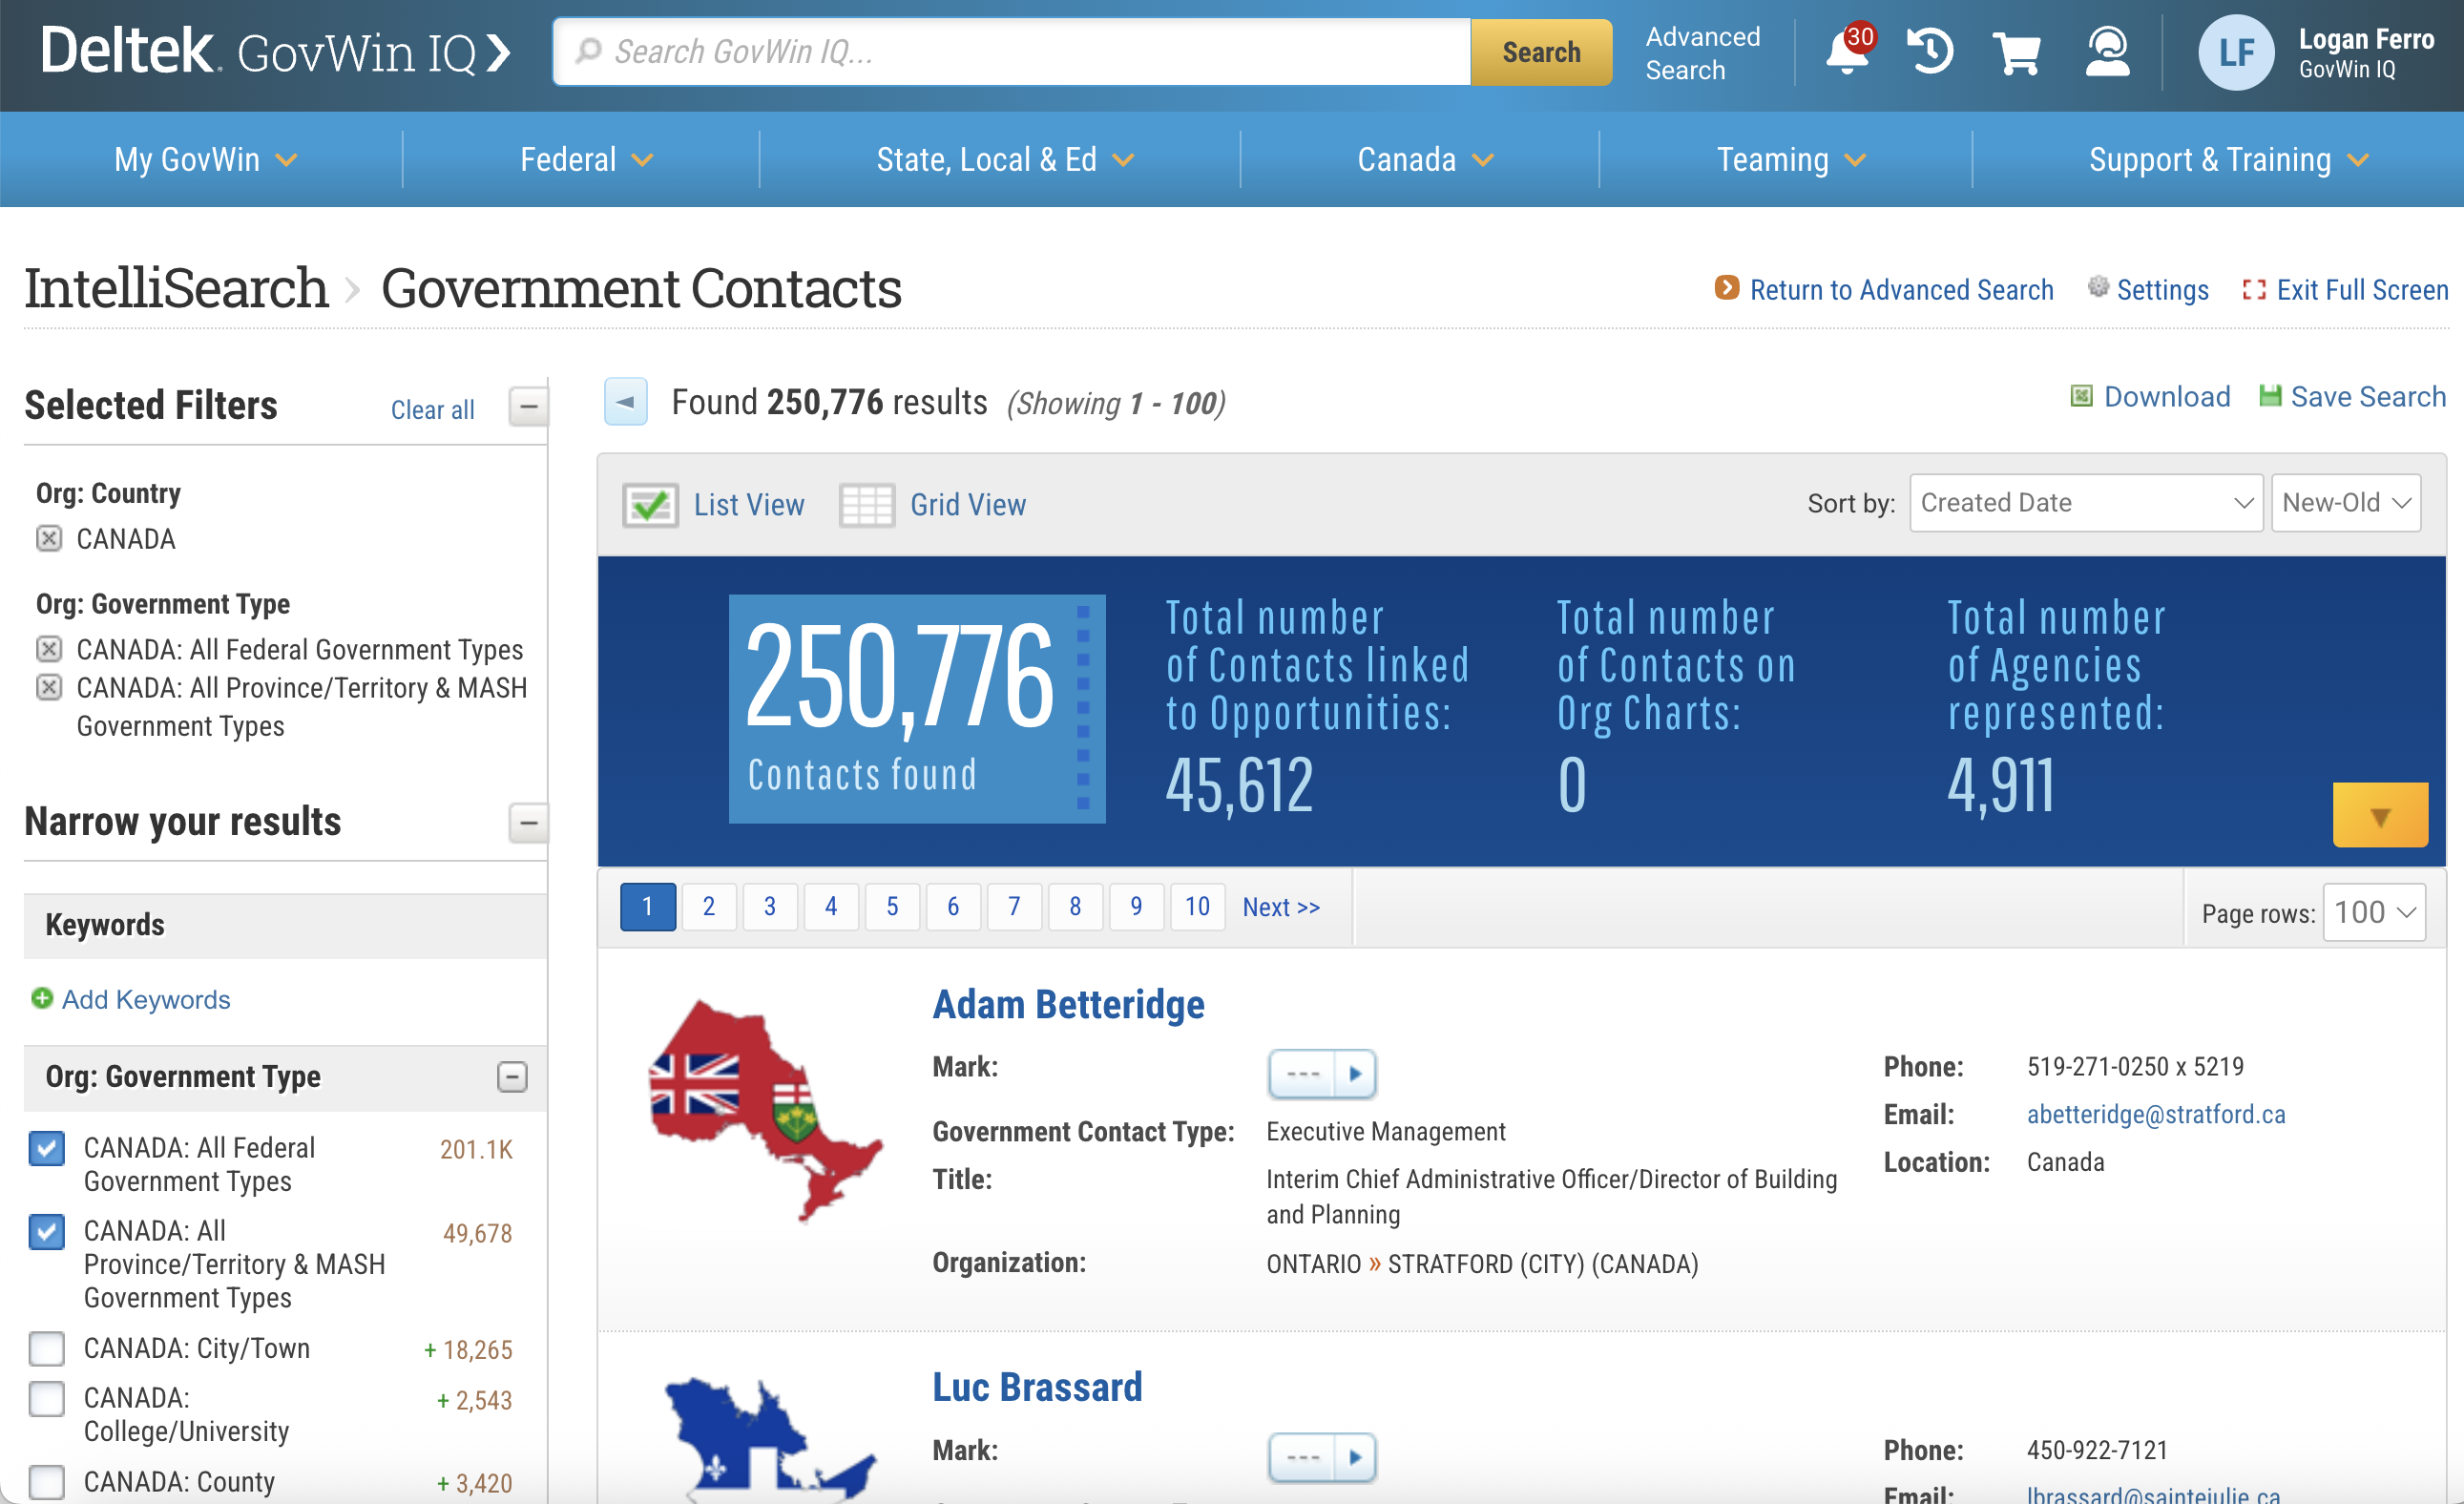Image resolution: width=2464 pixels, height=1504 pixels.
Task: Click the IntelliSearch breadcrumb
Action: [176, 288]
